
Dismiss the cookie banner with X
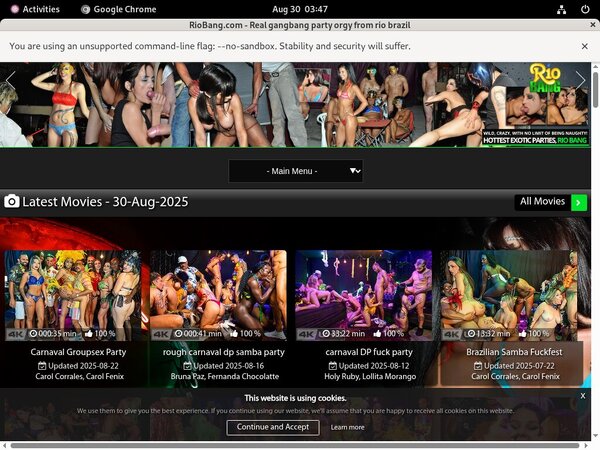click(x=583, y=396)
